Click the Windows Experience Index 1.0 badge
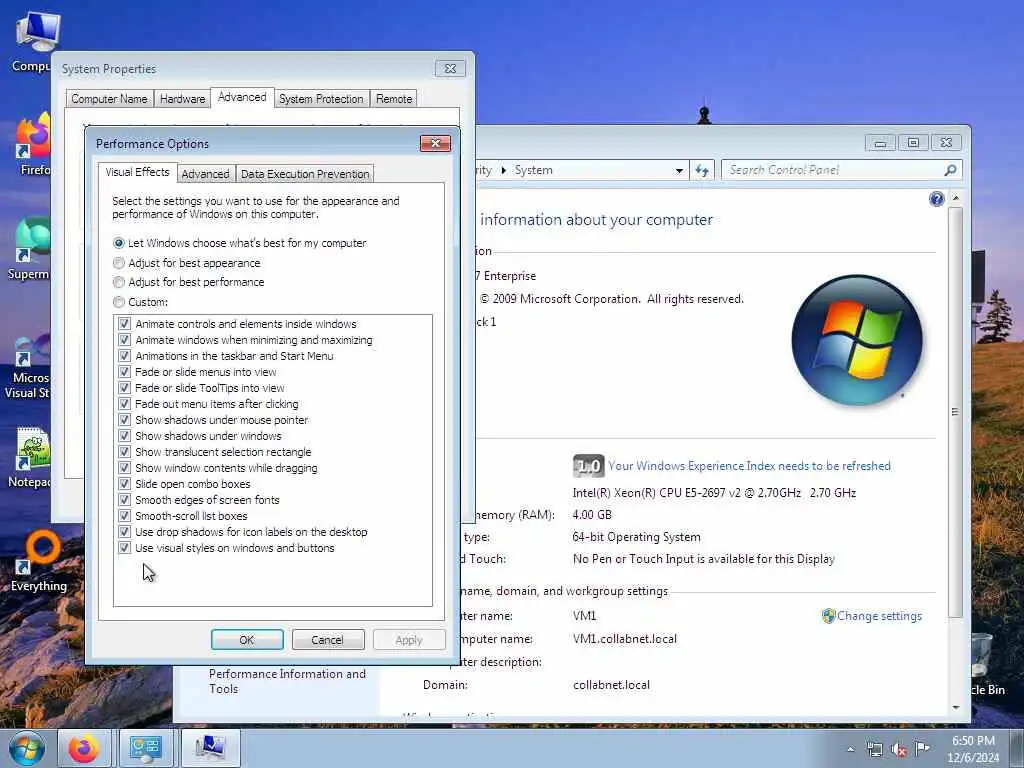 [x=588, y=466]
